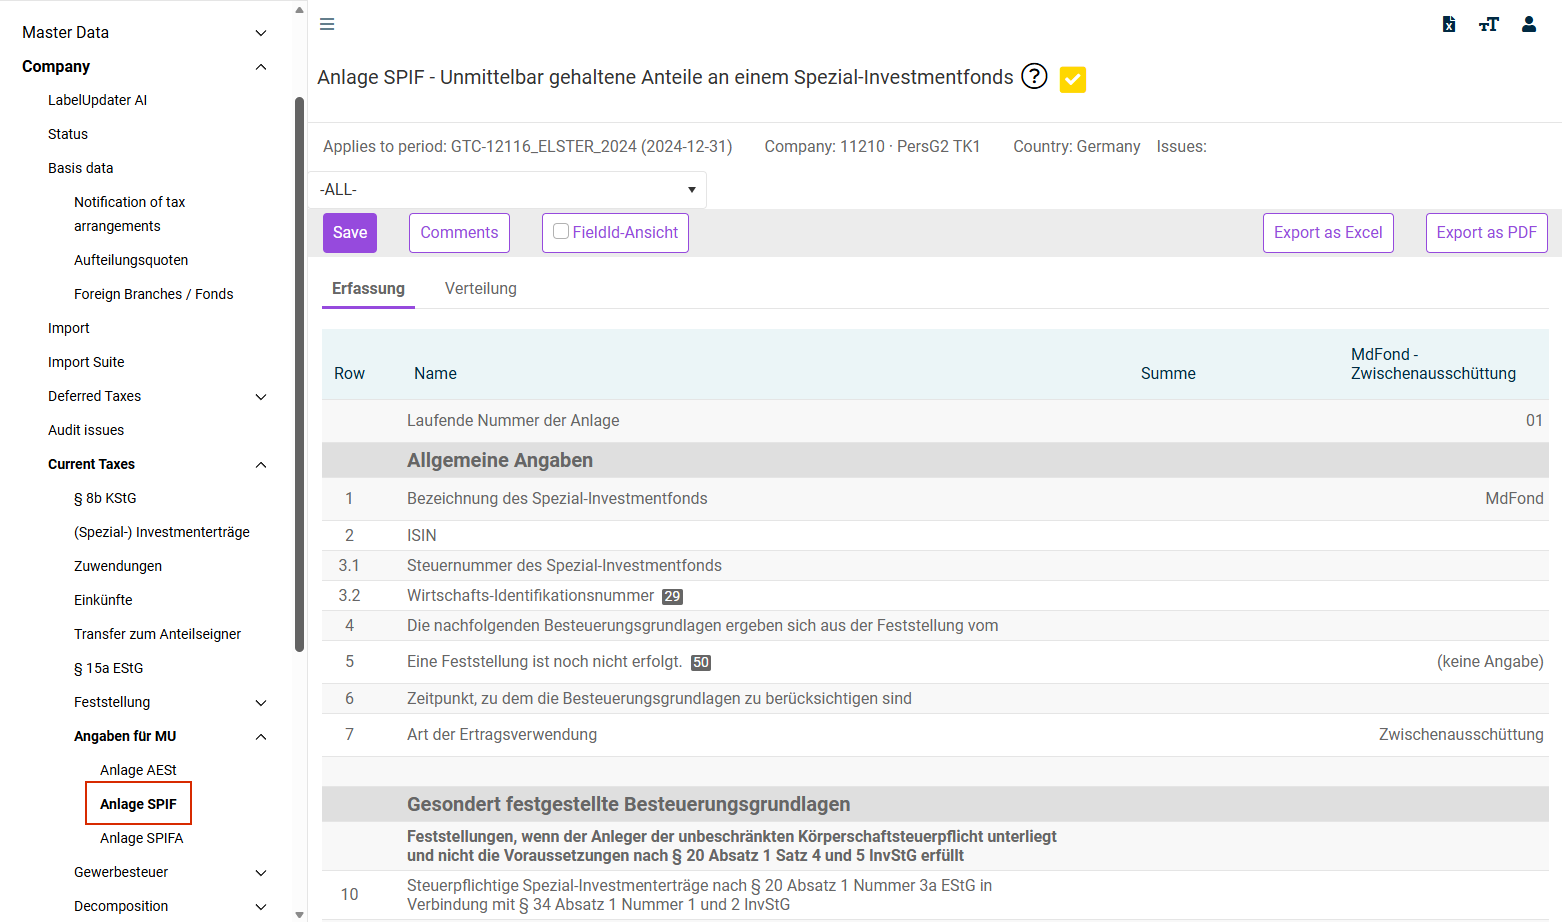Open LabelUpdater AI in sidebar
Image resolution: width=1562 pixels, height=922 pixels.
coord(98,100)
